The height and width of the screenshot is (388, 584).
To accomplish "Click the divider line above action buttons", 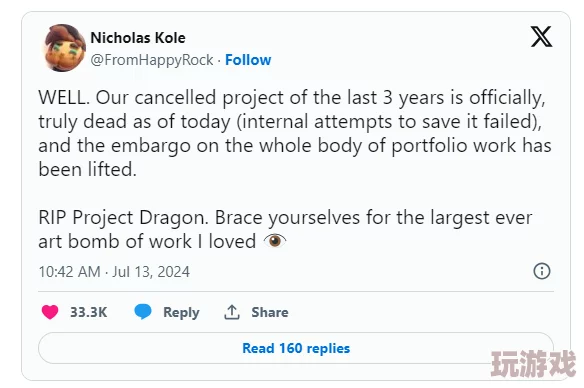I will click(296, 291).
